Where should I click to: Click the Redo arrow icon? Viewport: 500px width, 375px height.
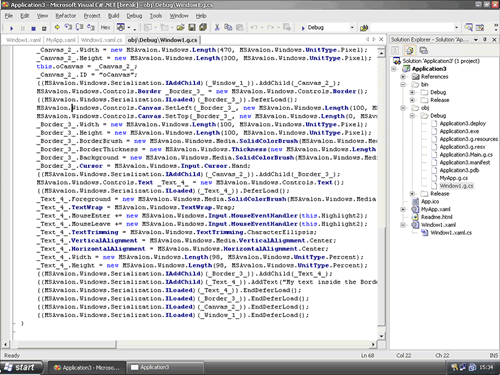pos(270,27)
